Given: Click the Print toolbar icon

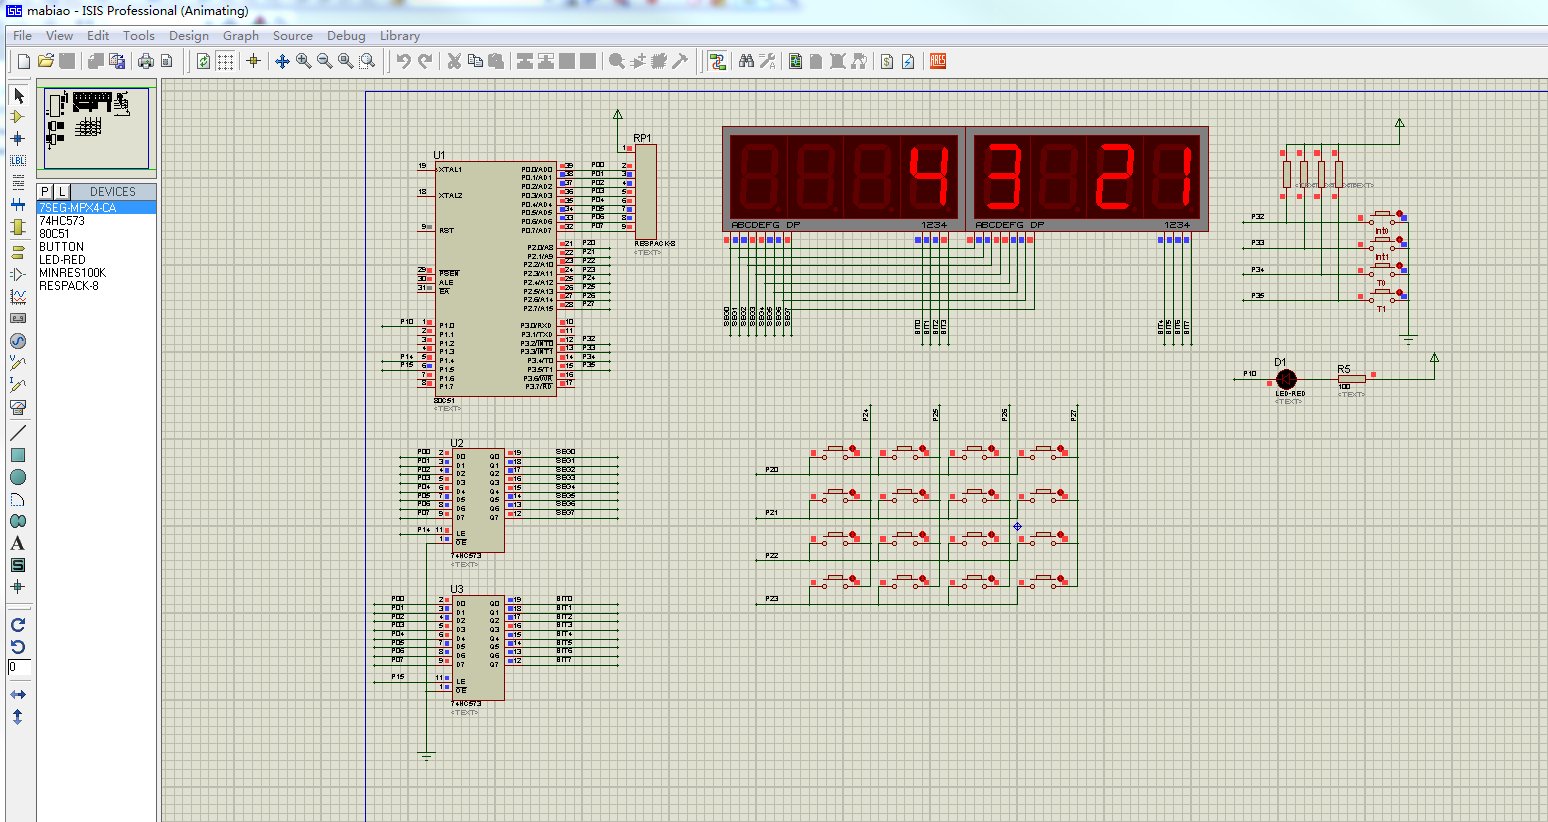Looking at the screenshot, I should click(x=146, y=61).
